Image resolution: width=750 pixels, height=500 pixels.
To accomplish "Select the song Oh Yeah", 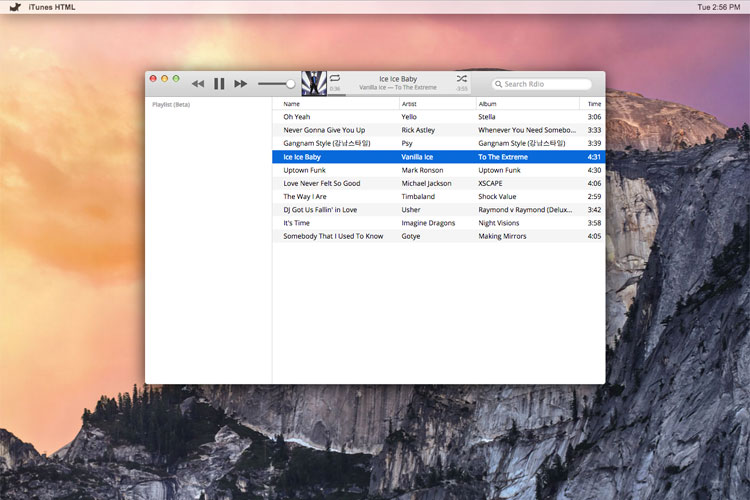I will pyautogui.click(x=297, y=117).
